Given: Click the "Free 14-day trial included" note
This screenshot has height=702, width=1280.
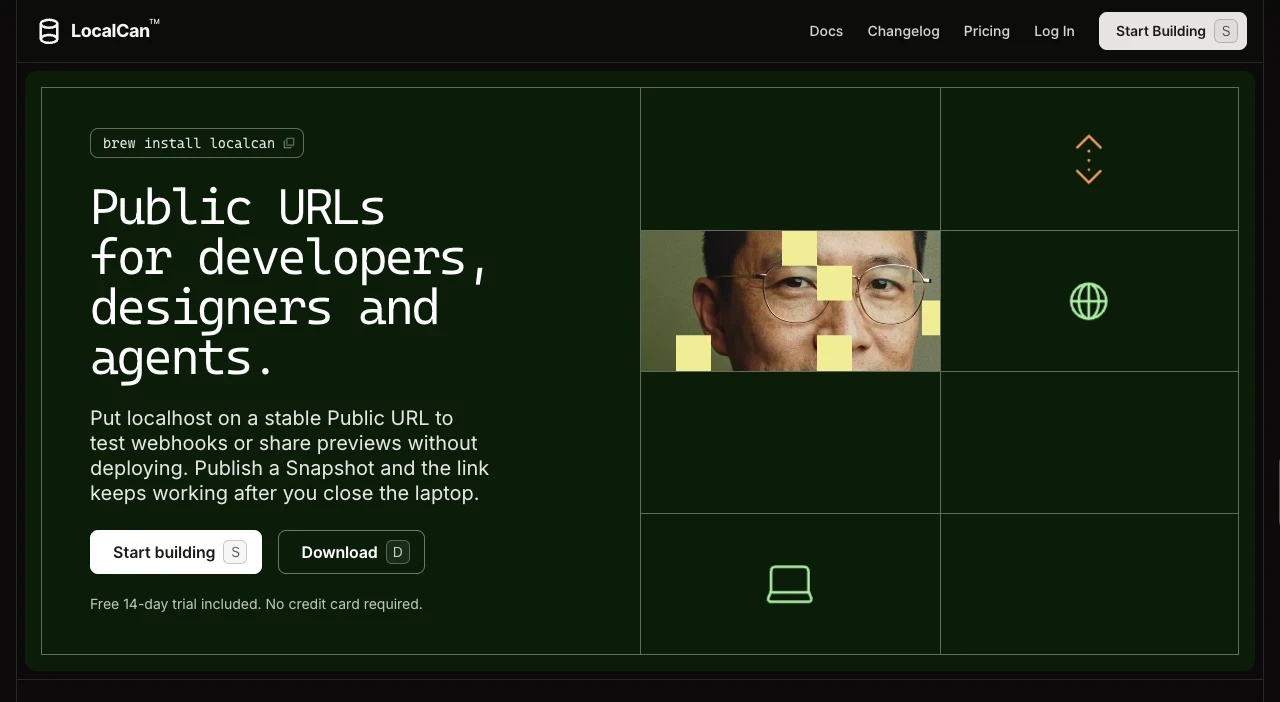Looking at the screenshot, I should [256, 604].
